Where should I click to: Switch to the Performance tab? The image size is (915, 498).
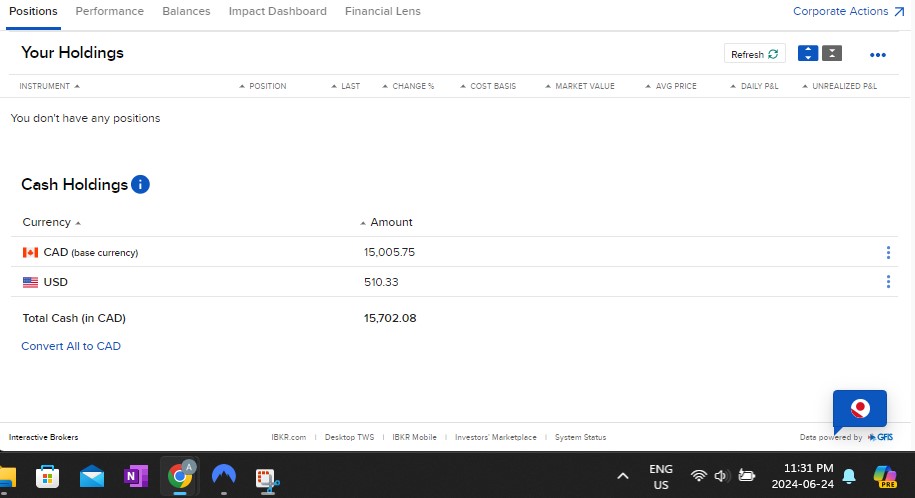pos(110,11)
